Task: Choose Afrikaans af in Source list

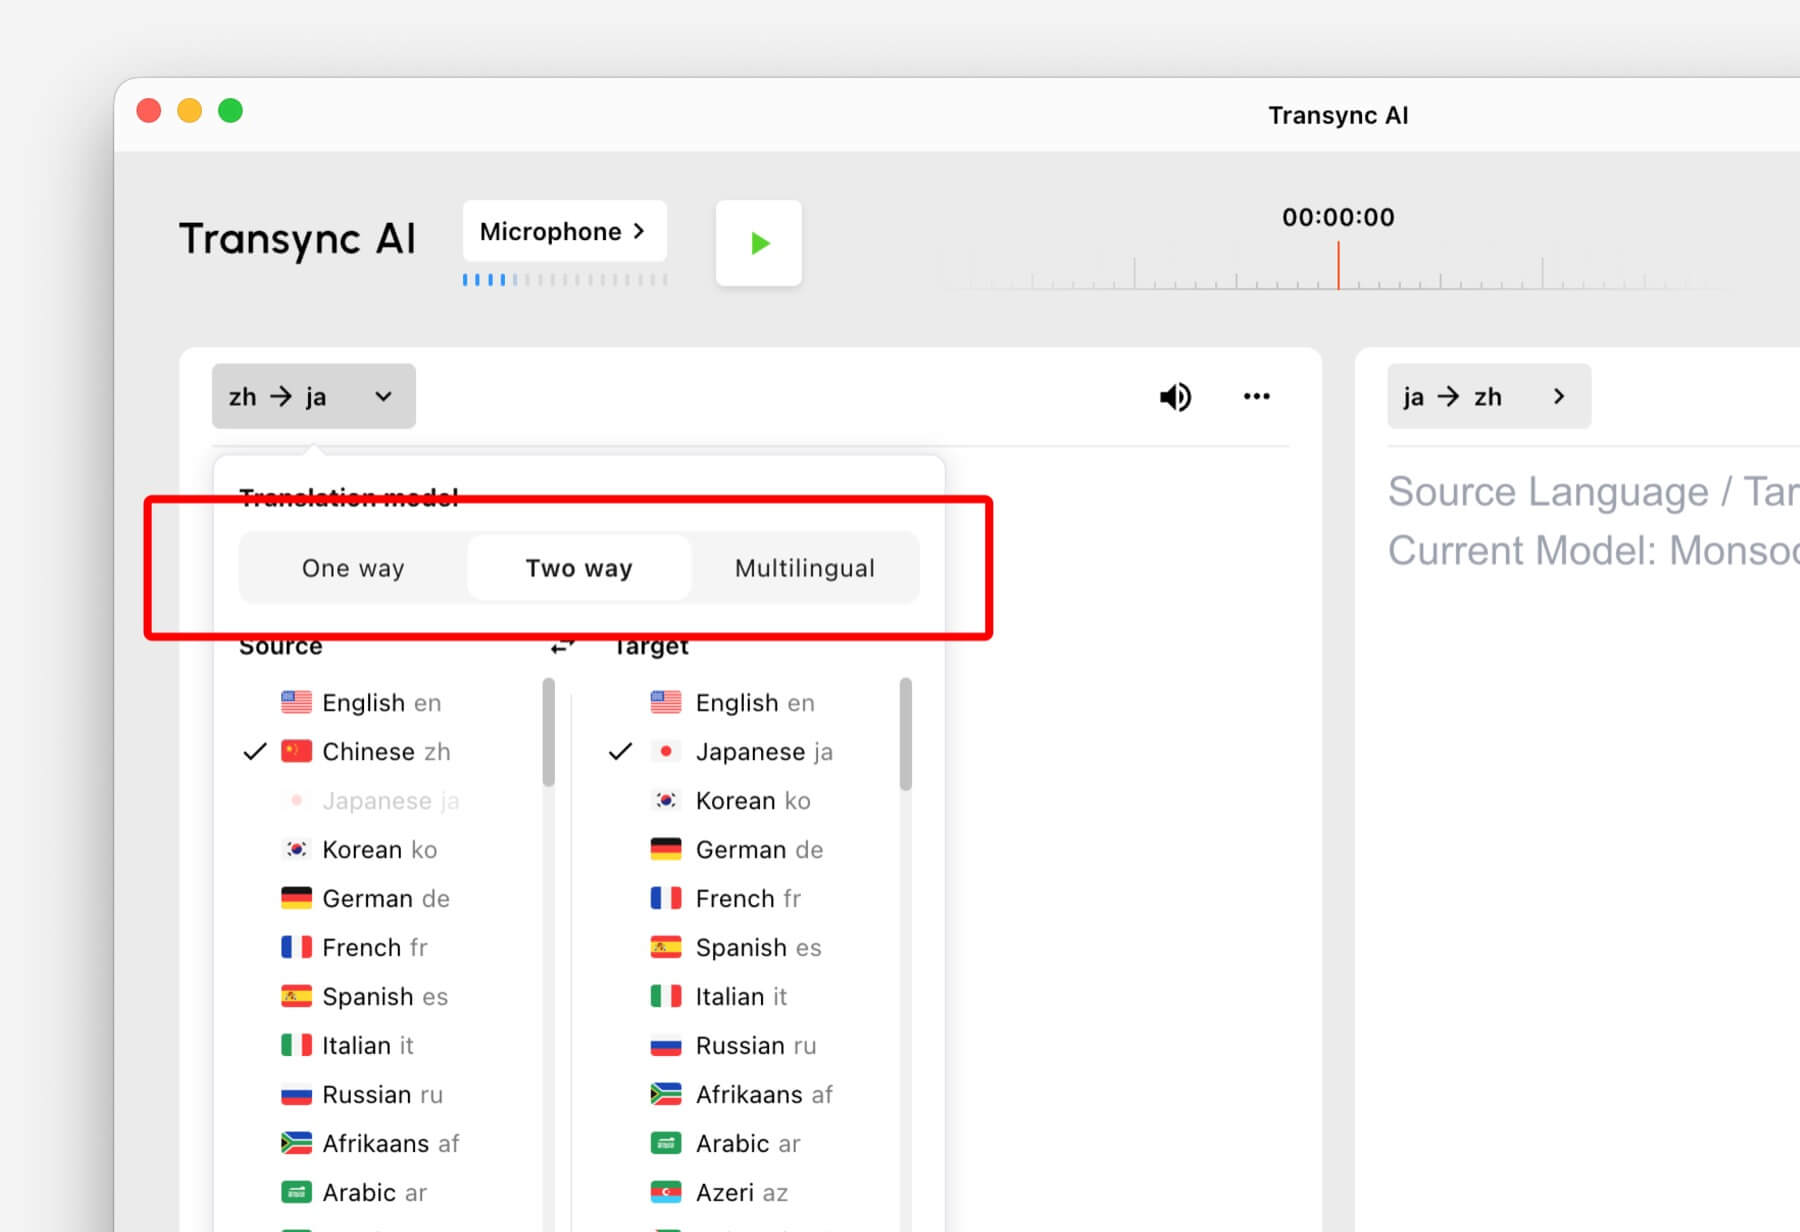Action: tap(370, 1144)
